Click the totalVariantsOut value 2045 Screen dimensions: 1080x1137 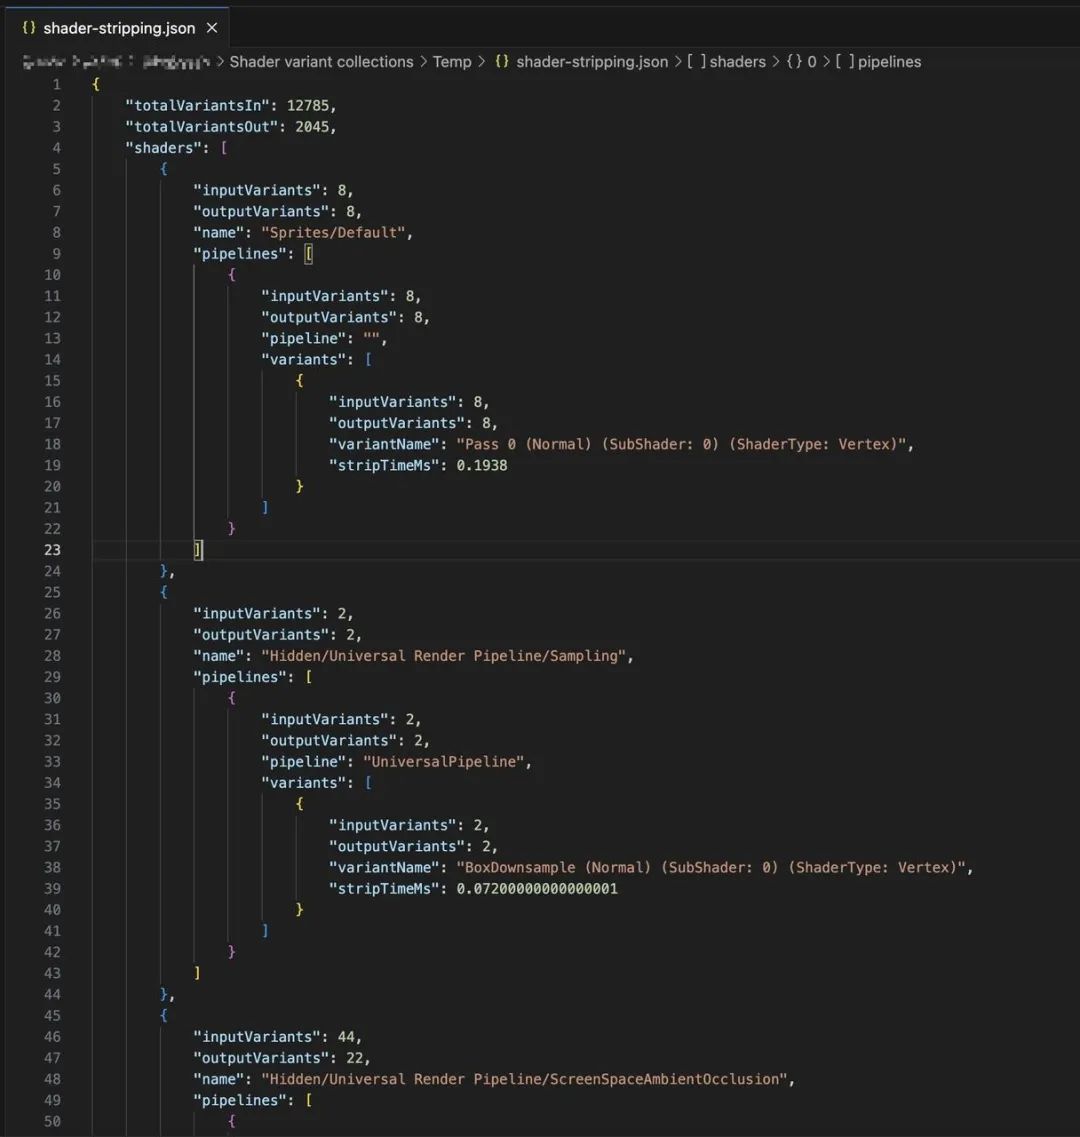[x=315, y=127]
